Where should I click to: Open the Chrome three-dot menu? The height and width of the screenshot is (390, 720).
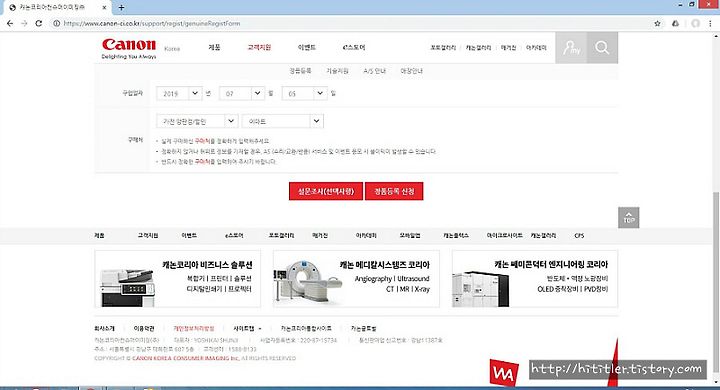pyautogui.click(x=711, y=23)
